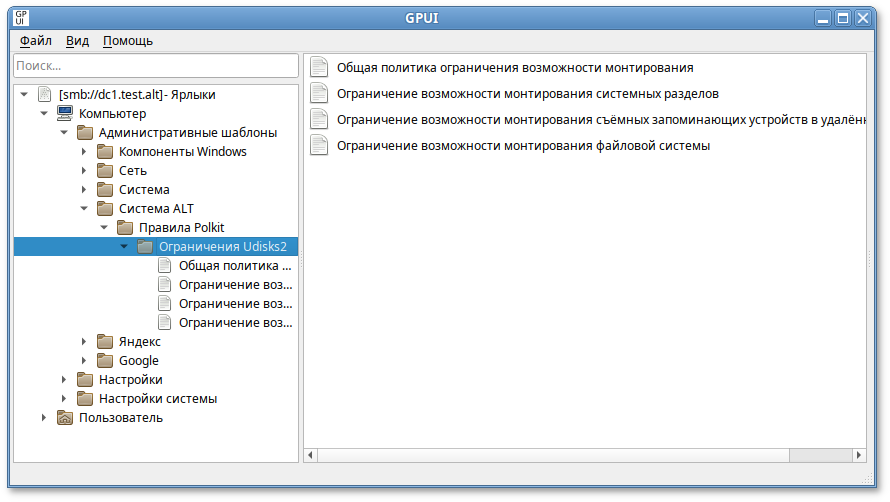The width and height of the screenshot is (890, 502).
Task: Select the Компоненты Windows tree item
Action: 183,152
